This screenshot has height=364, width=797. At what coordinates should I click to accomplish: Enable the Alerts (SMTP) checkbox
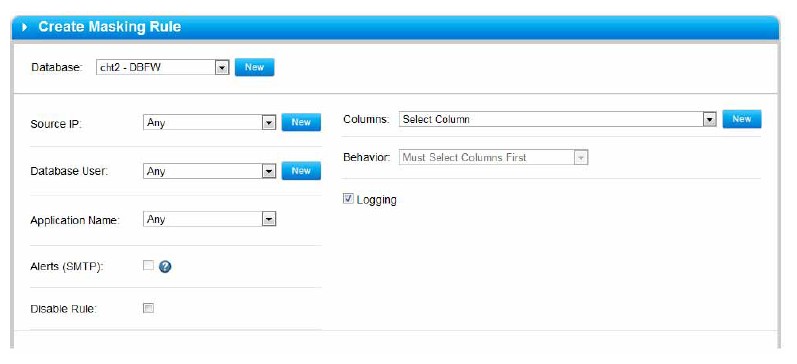tap(148, 265)
